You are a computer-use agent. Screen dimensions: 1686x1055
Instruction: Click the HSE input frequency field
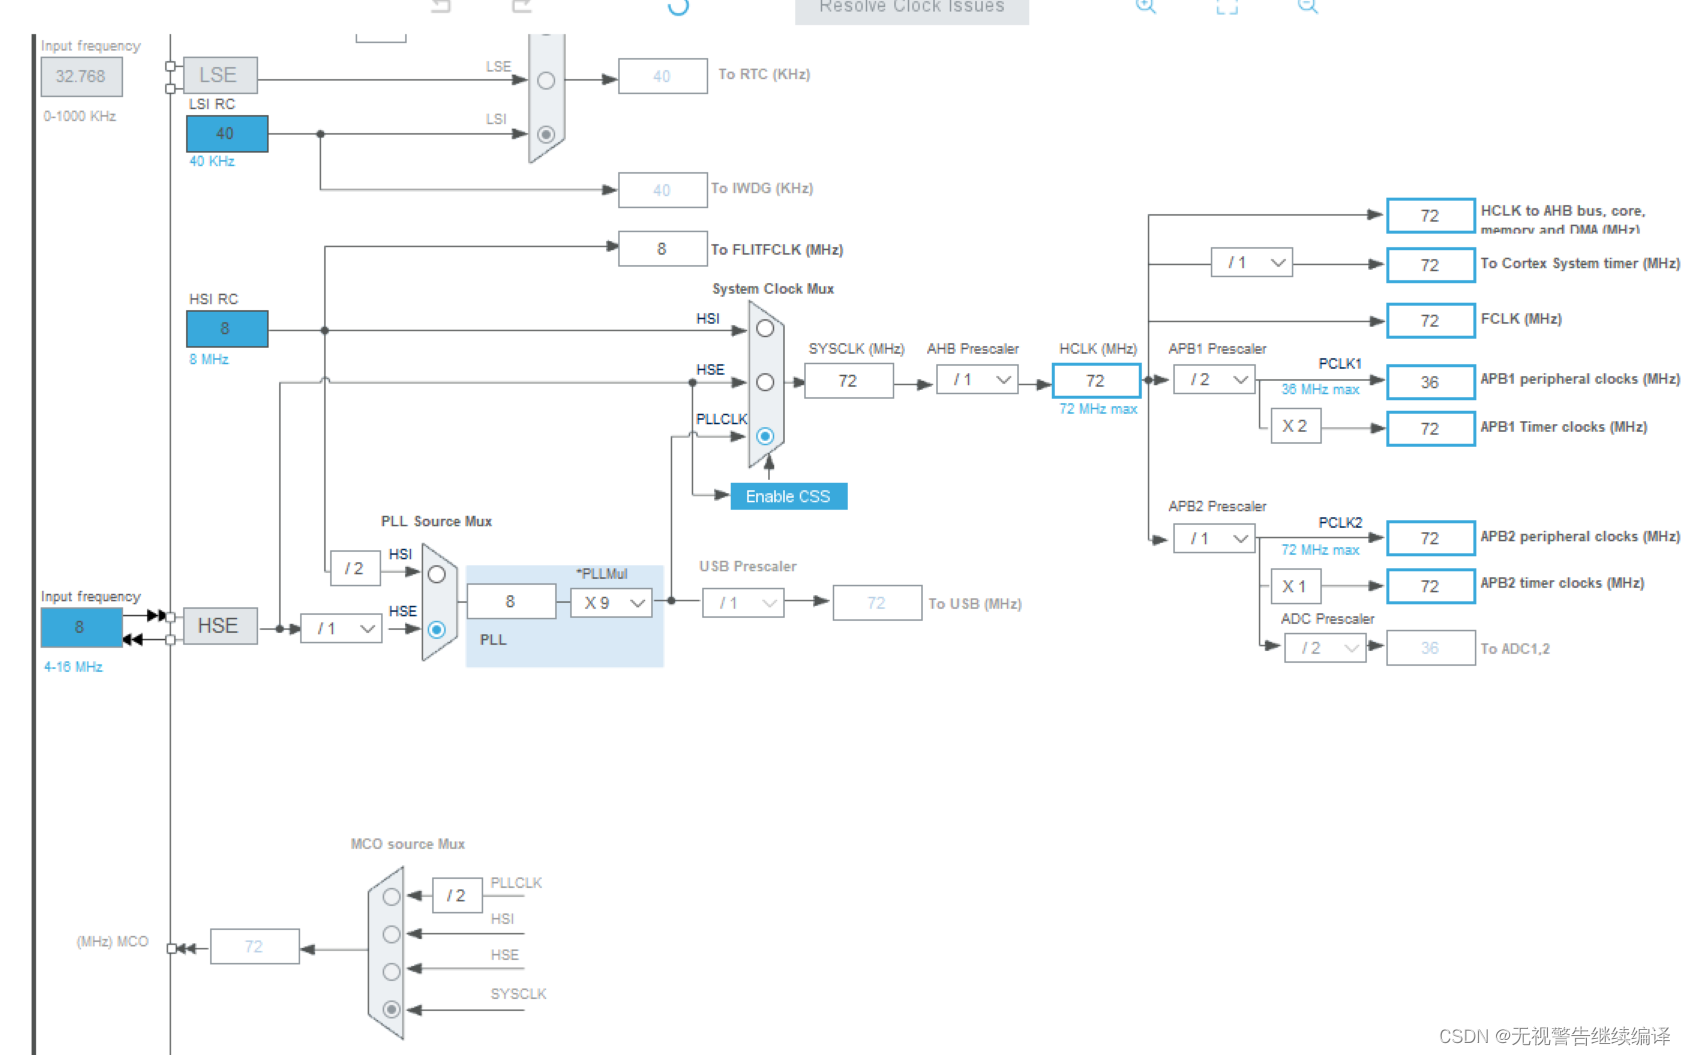[81, 627]
